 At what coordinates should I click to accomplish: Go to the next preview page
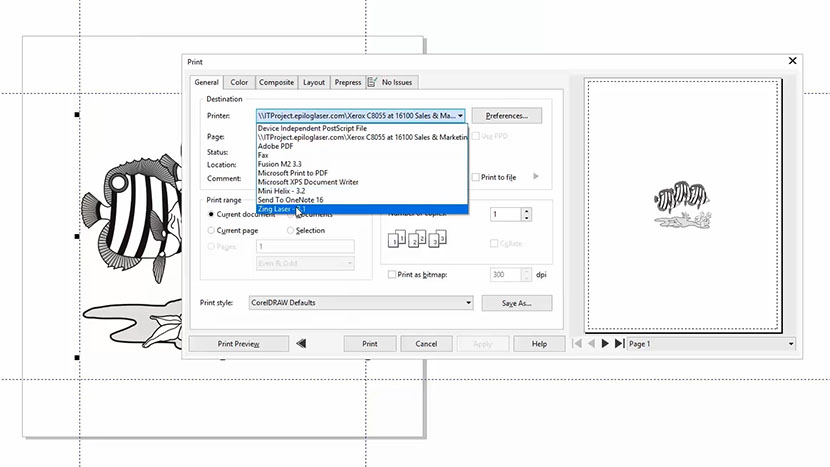point(605,344)
